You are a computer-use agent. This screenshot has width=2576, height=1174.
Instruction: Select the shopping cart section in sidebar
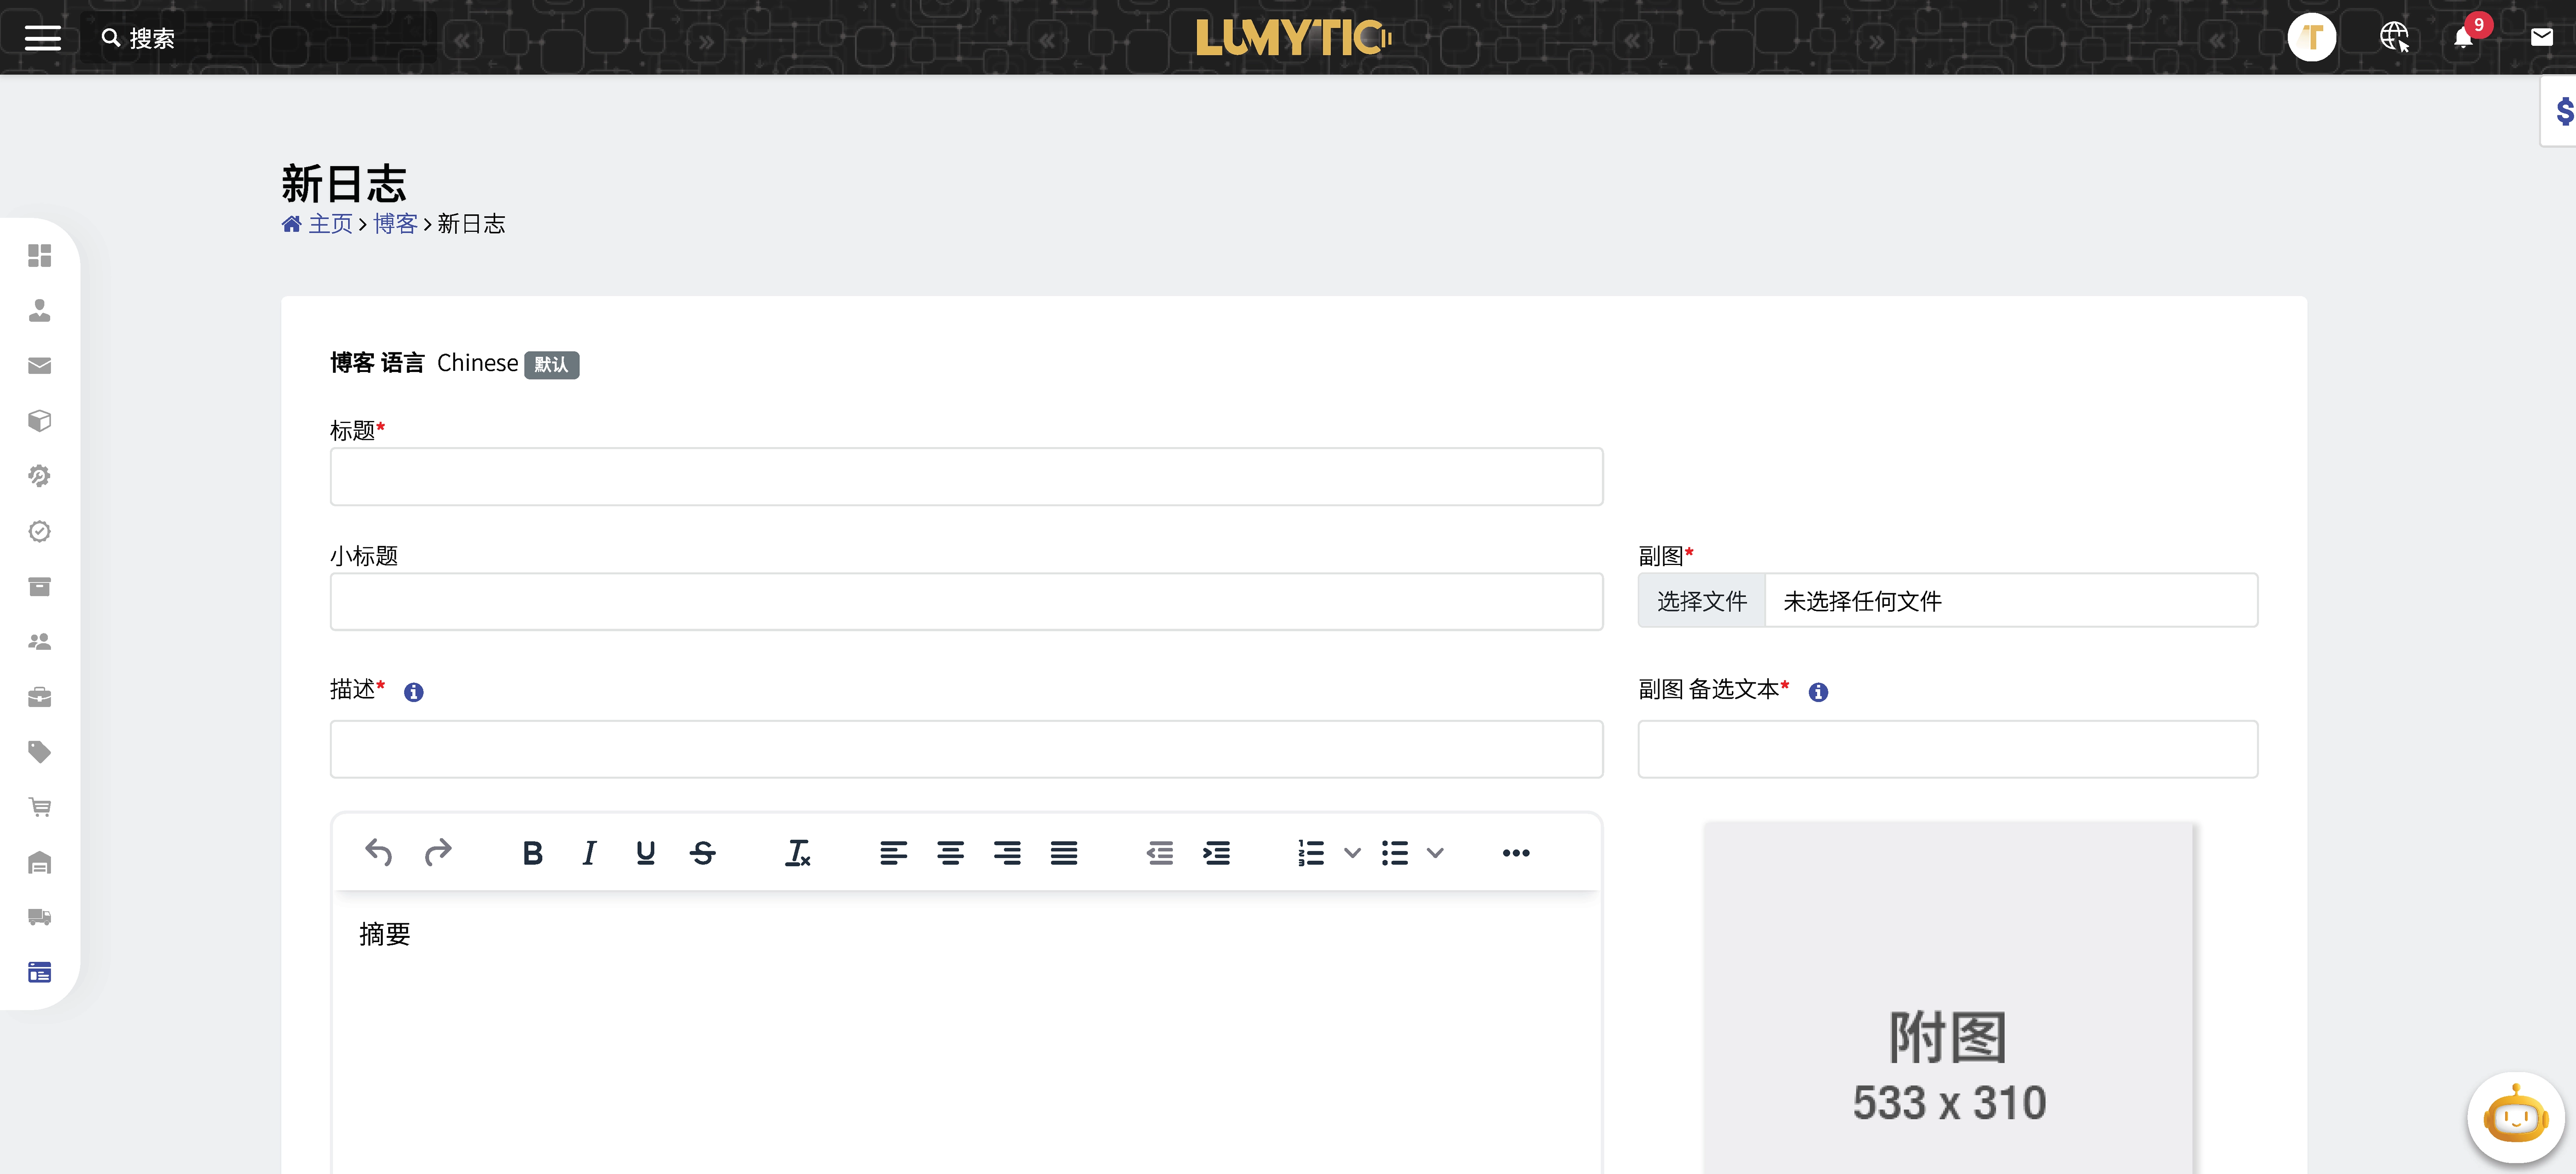[39, 807]
